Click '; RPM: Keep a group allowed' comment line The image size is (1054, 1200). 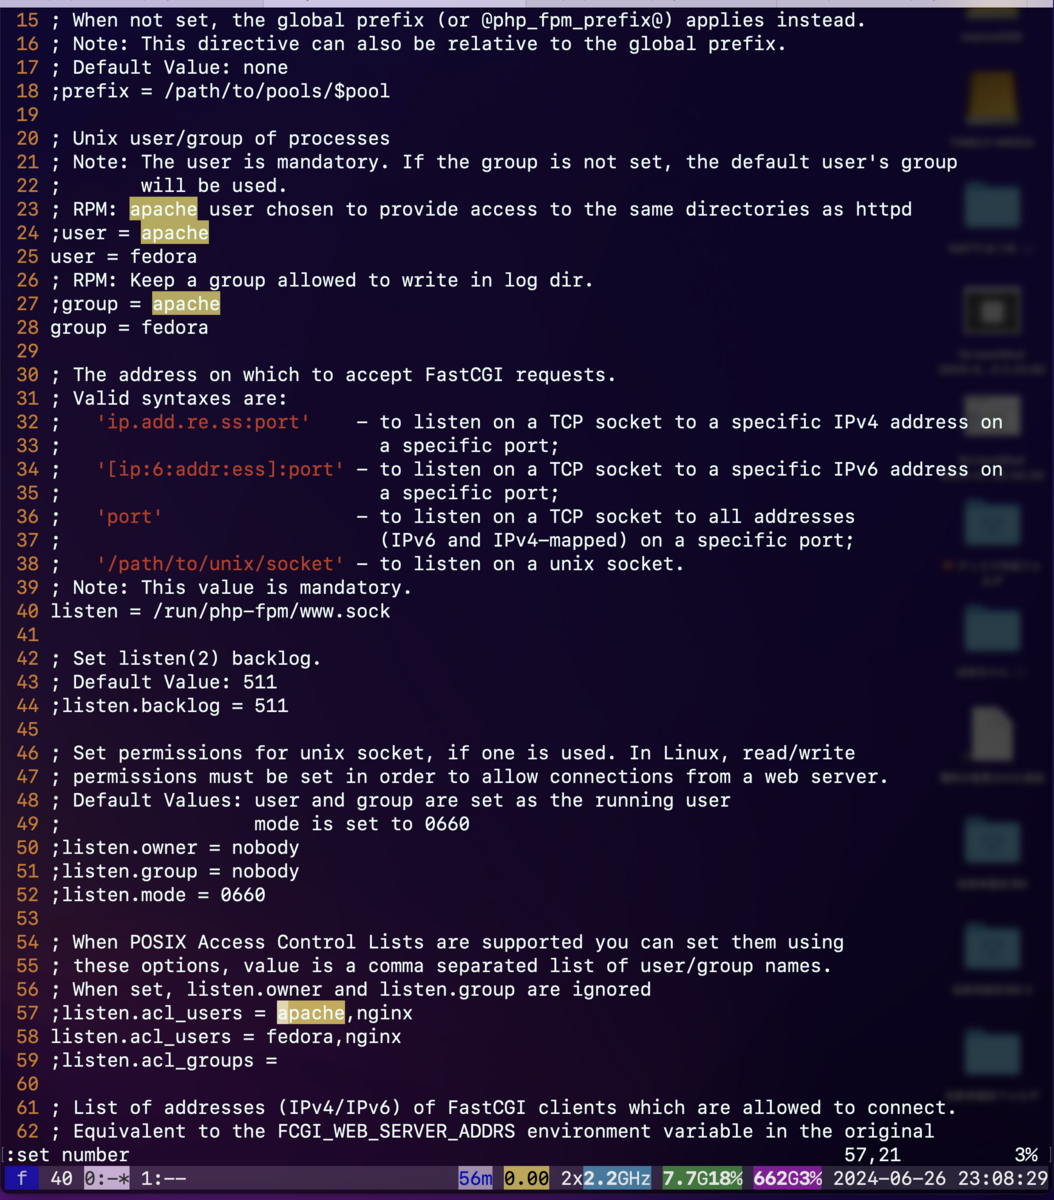(322, 280)
